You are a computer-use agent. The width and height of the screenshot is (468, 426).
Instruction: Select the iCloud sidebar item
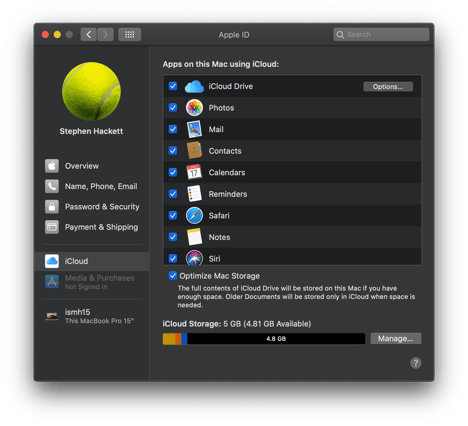pyautogui.click(x=92, y=261)
